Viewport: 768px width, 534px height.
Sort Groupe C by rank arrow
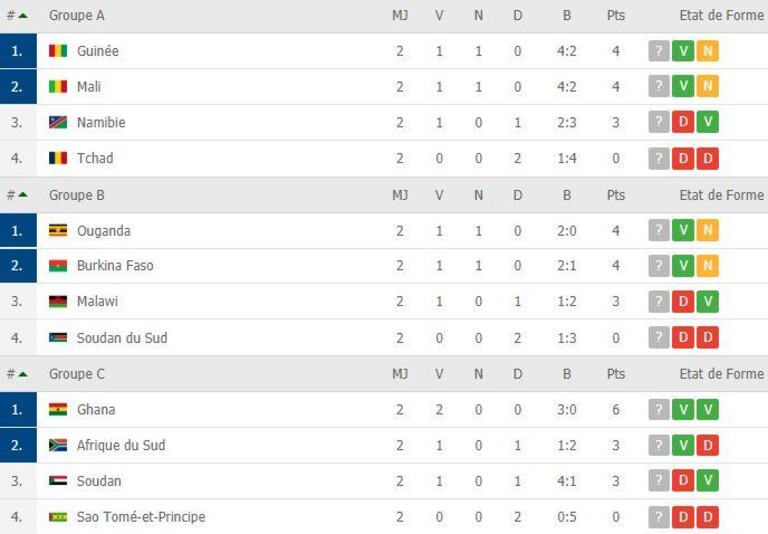pyautogui.click(x=23, y=374)
